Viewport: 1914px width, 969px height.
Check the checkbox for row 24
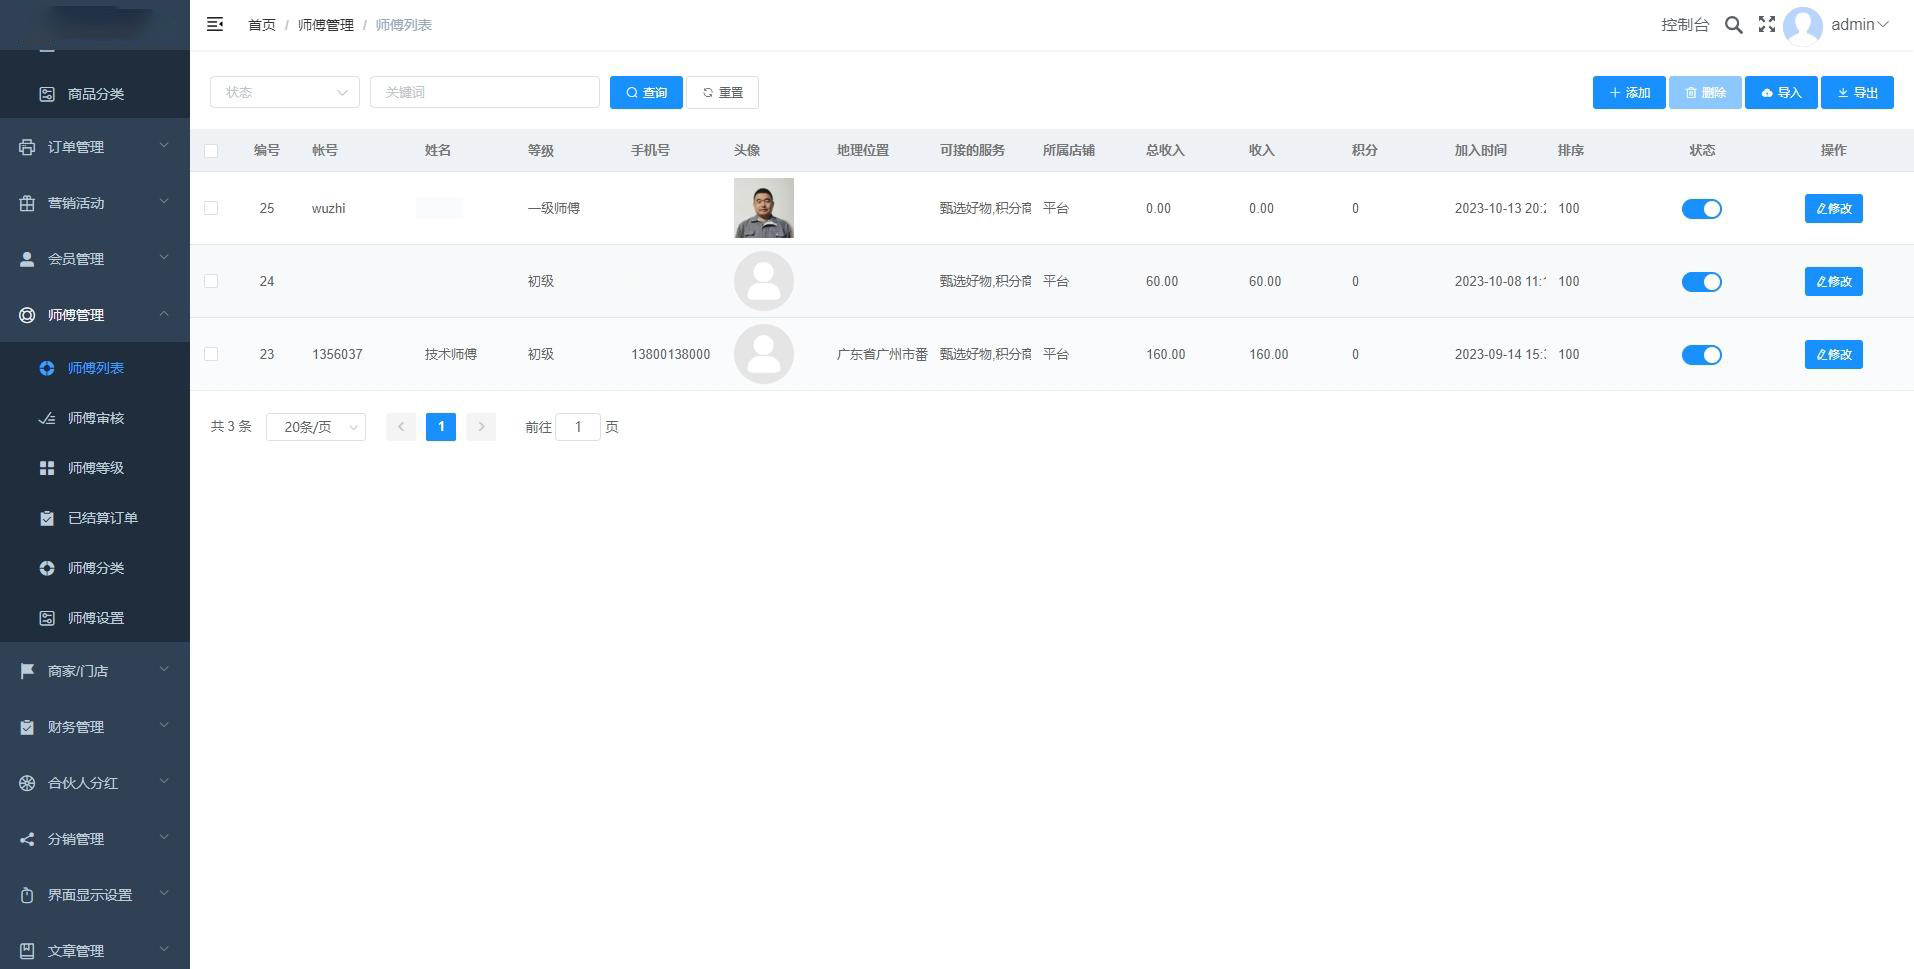pos(211,281)
